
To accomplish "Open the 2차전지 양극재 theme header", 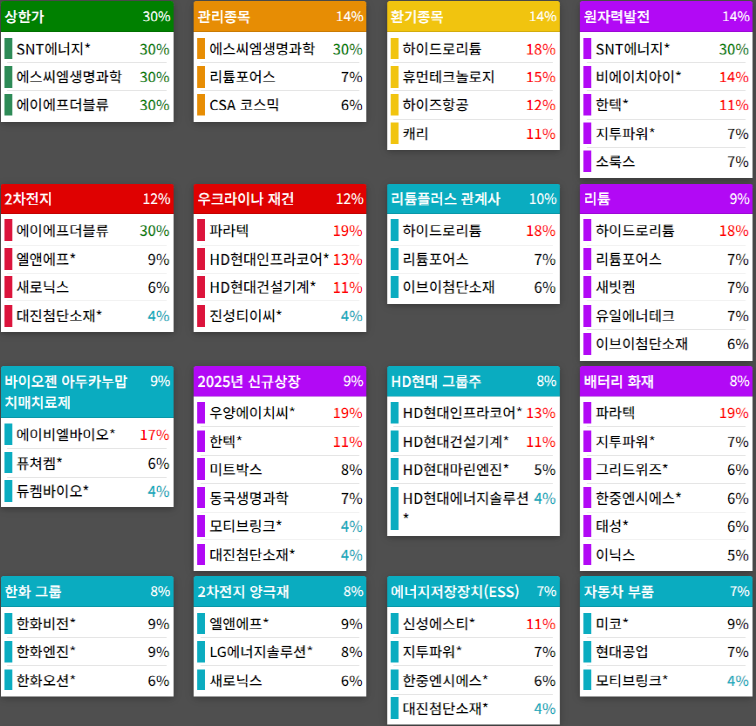I will (x=280, y=591).
